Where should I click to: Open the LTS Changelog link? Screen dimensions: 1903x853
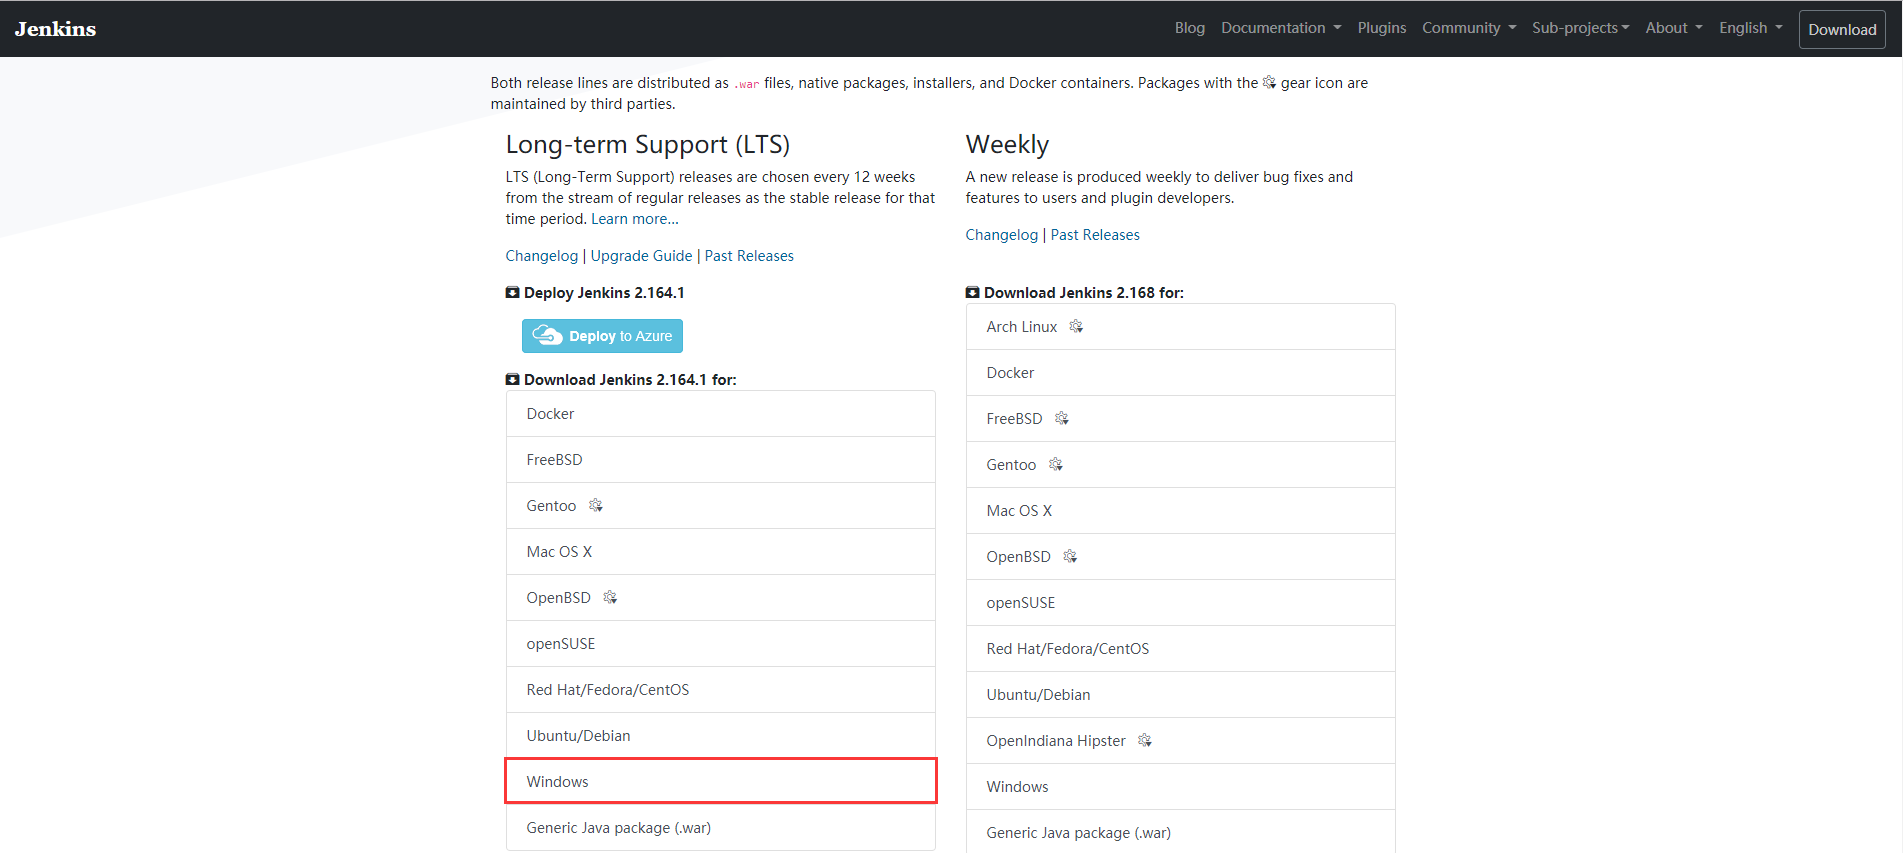tap(541, 256)
